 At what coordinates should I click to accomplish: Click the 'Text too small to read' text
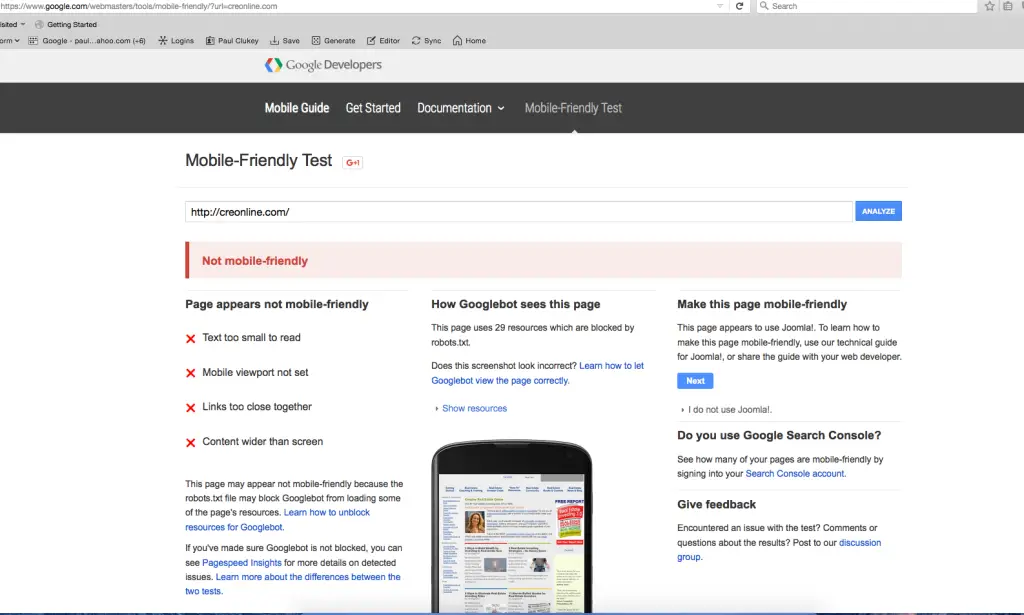click(x=251, y=338)
